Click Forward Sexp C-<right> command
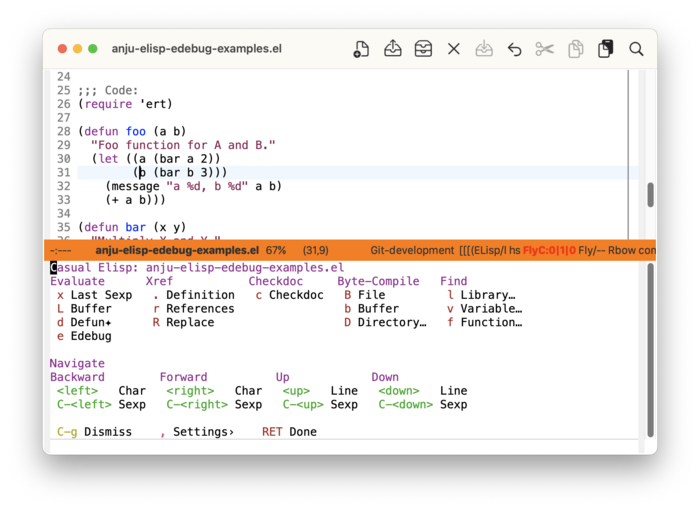This screenshot has width=700, height=511. [x=214, y=405]
